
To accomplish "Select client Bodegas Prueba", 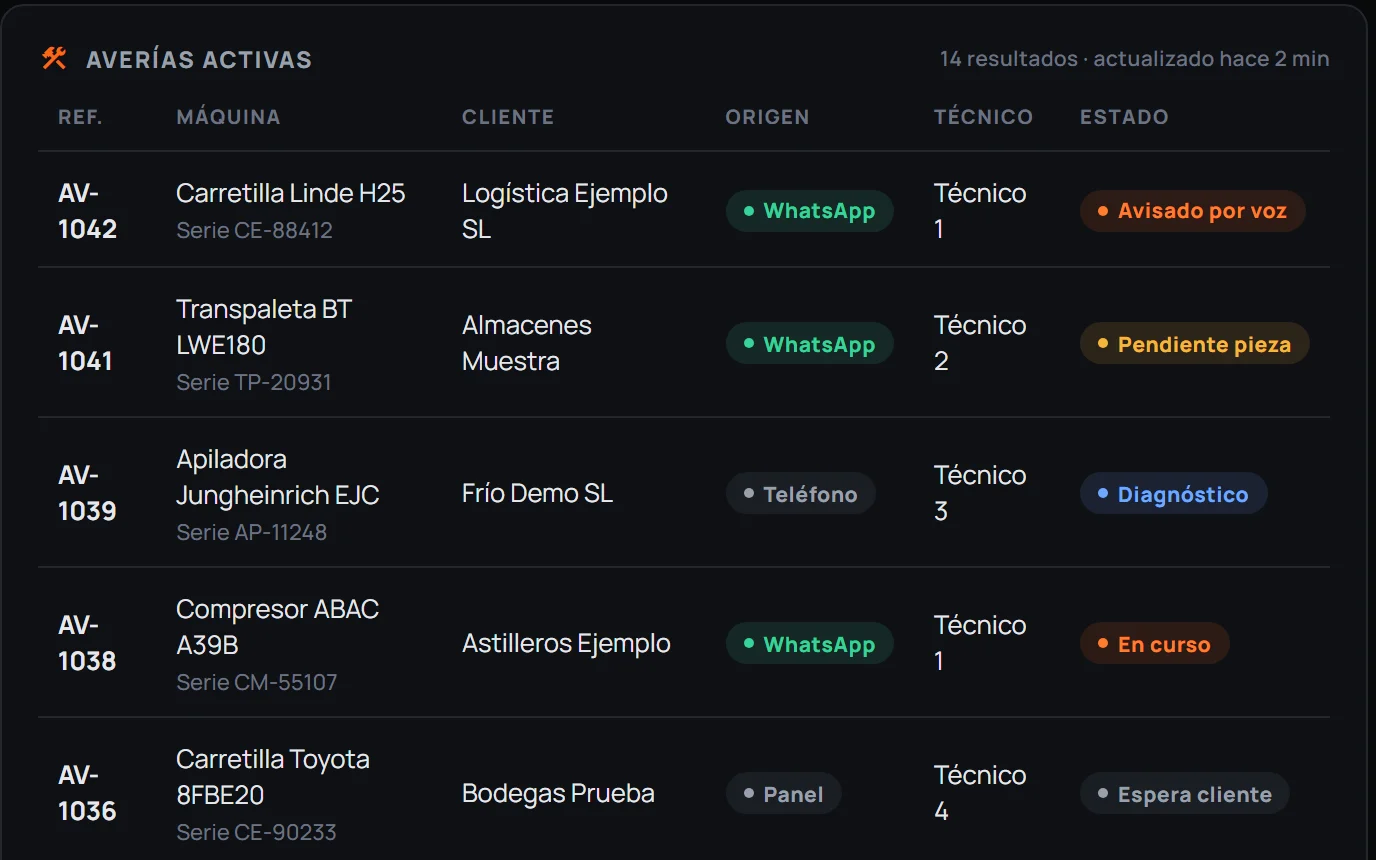I will click(x=558, y=793).
